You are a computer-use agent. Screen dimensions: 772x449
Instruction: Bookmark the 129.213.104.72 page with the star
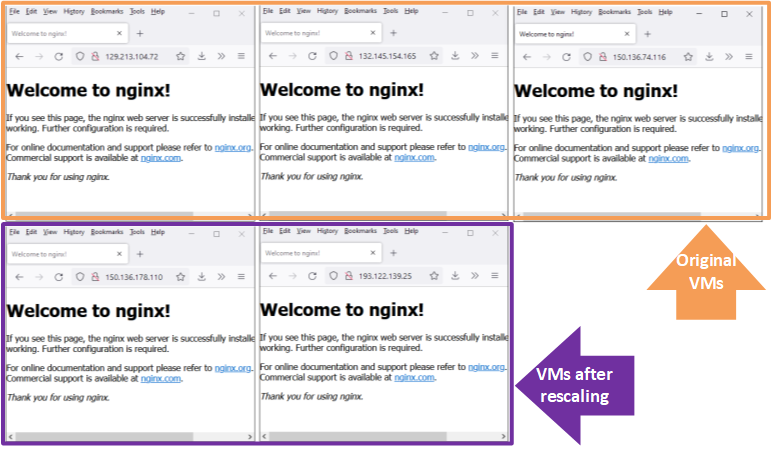pos(181,56)
